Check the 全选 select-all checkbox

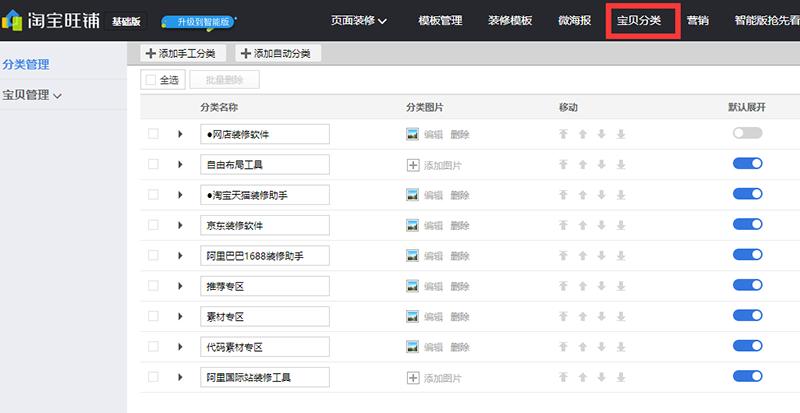(x=150, y=80)
